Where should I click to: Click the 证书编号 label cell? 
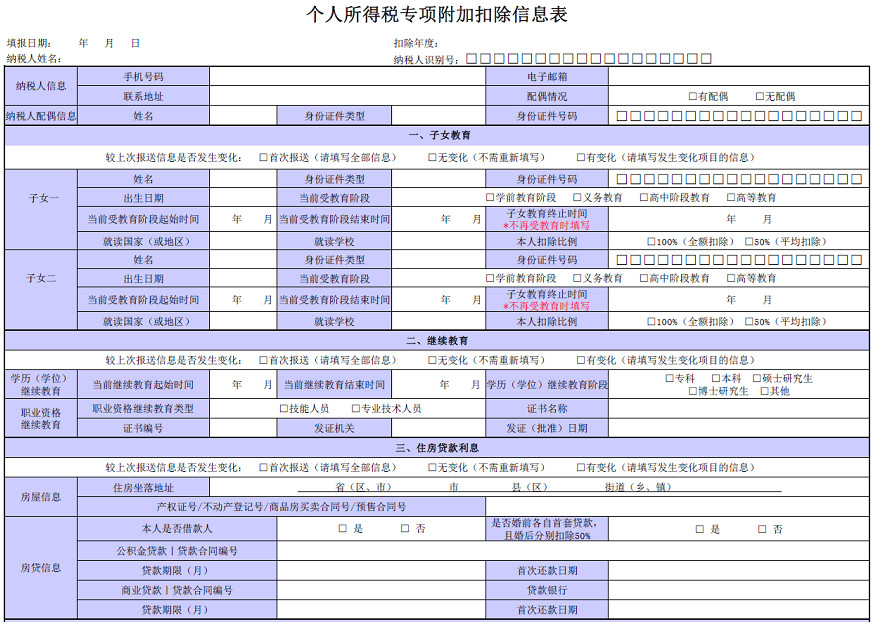click(x=143, y=428)
